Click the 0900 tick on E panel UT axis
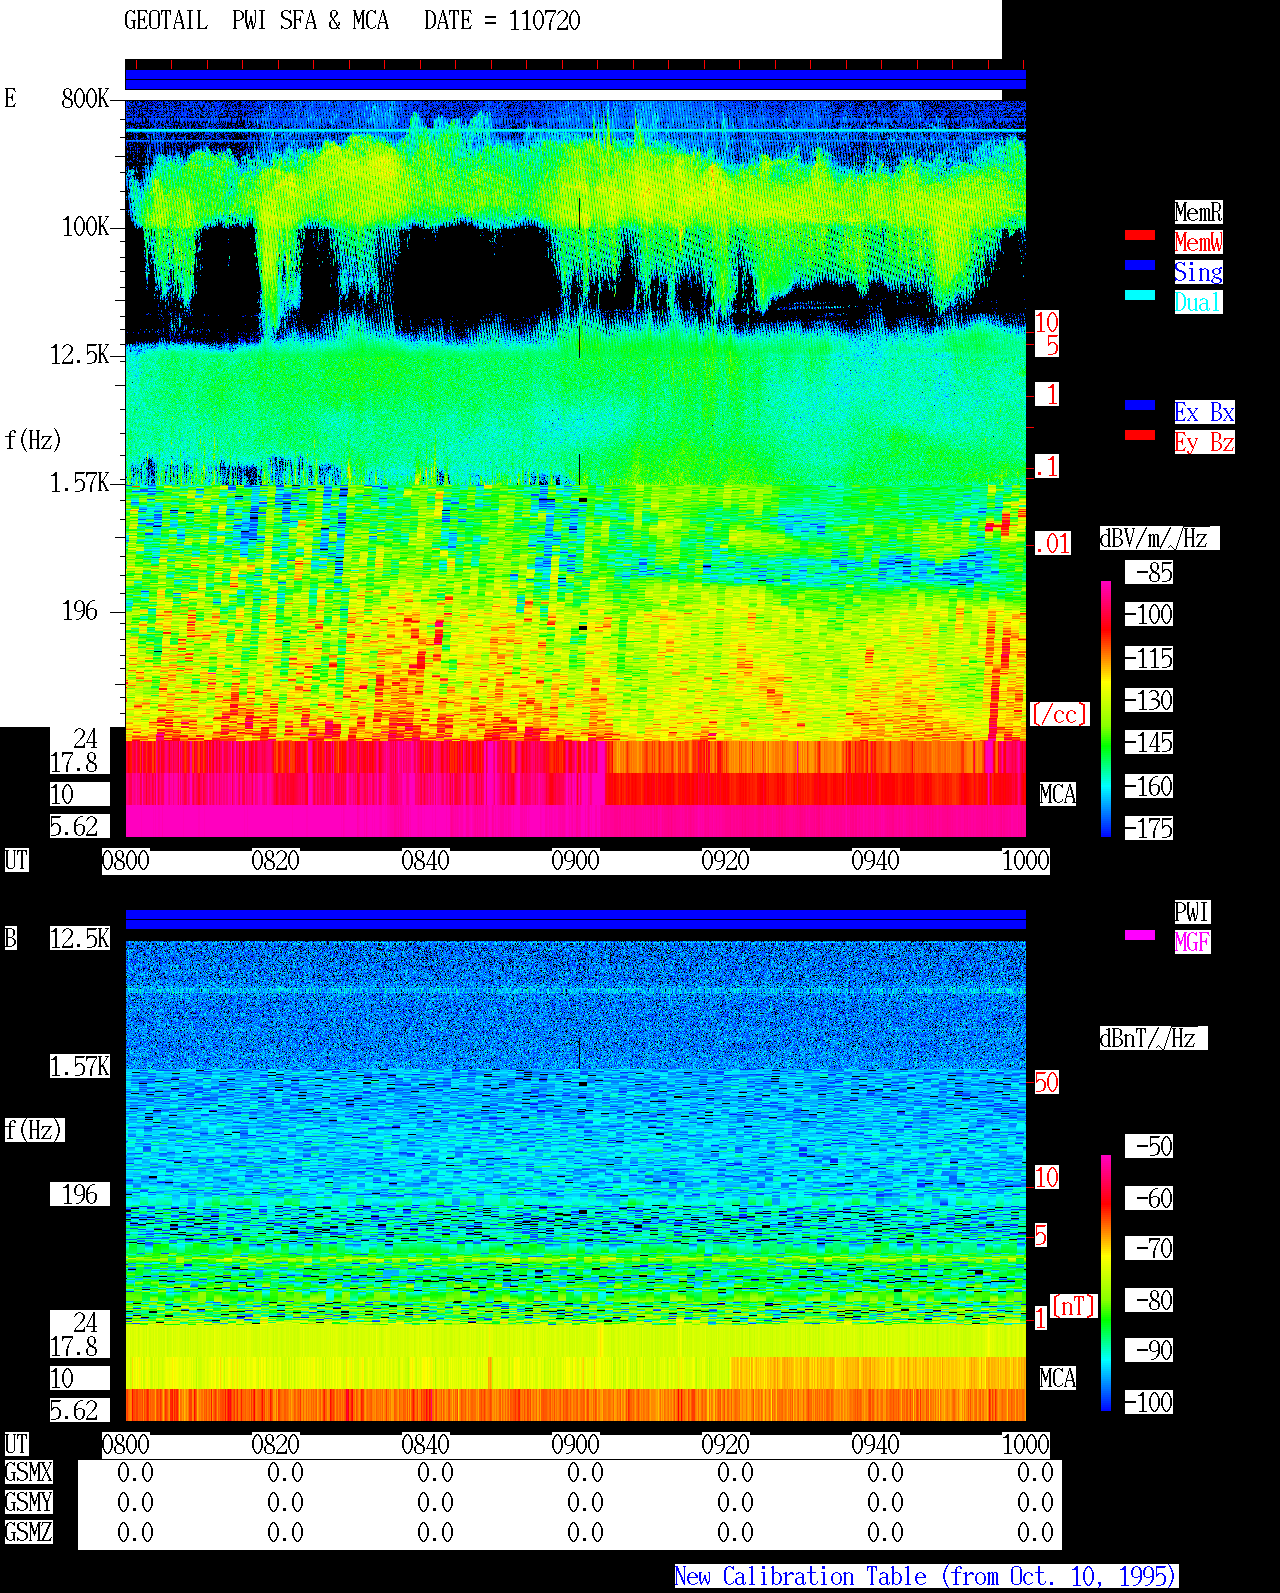Image resolution: width=1280 pixels, height=1593 pixels. click(575, 861)
